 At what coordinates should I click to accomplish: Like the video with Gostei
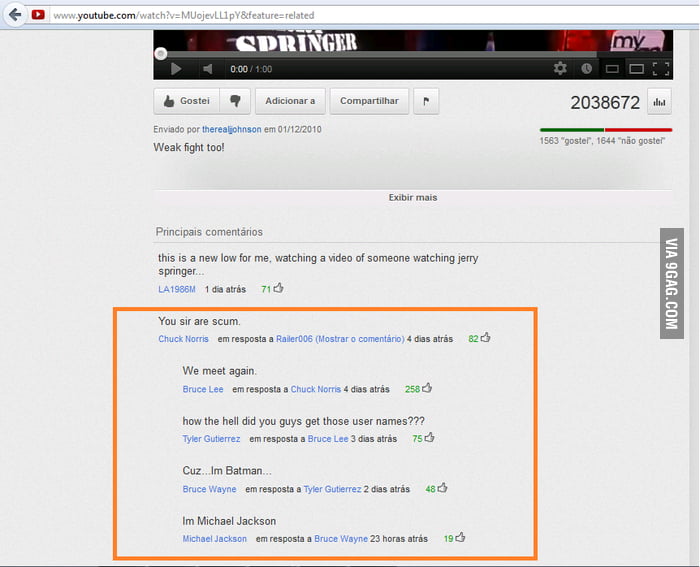[187, 101]
